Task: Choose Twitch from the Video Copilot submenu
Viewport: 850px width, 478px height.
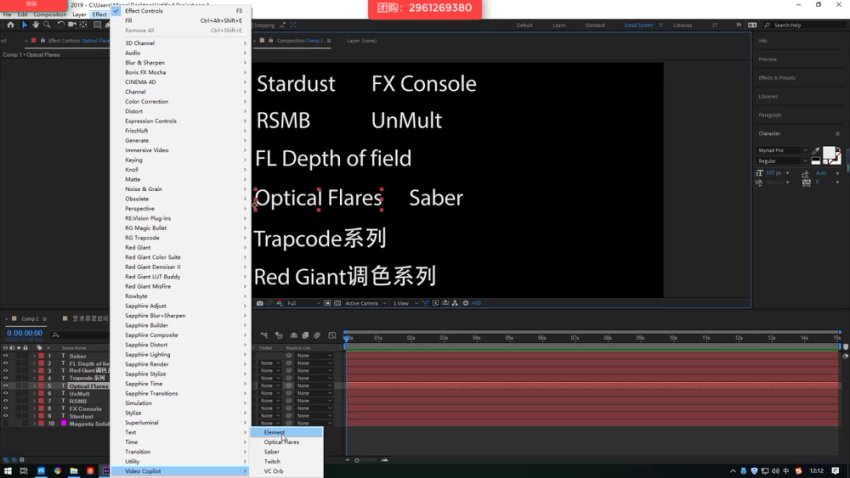Action: (x=286, y=462)
